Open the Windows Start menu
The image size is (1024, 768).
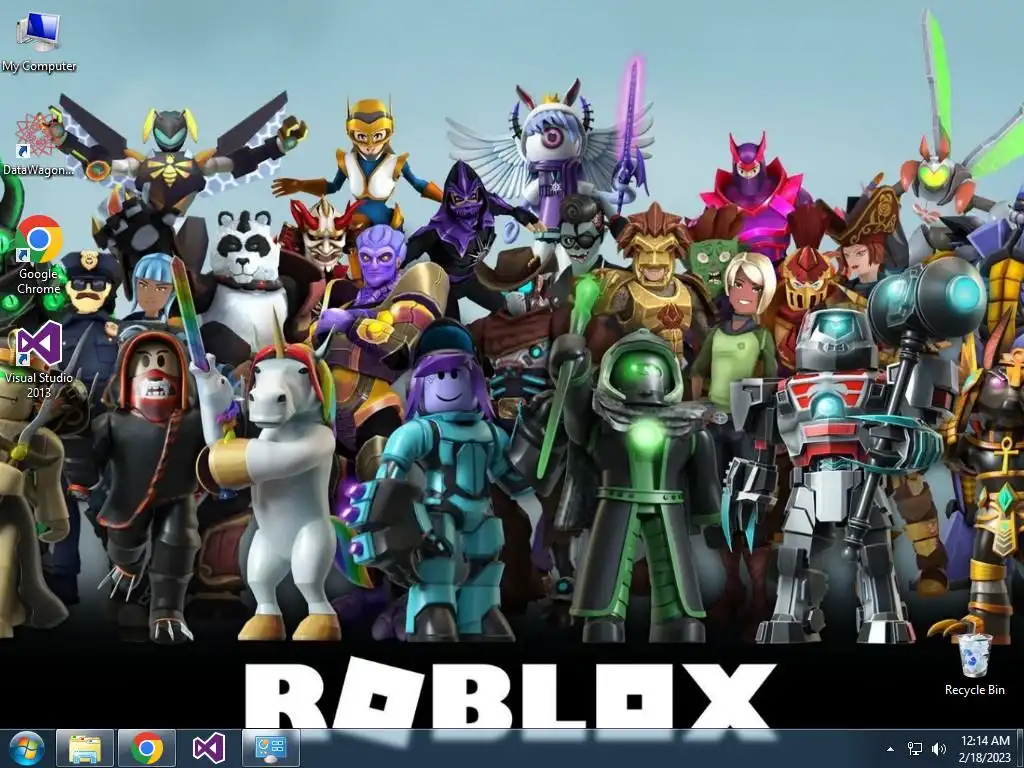click(x=26, y=748)
